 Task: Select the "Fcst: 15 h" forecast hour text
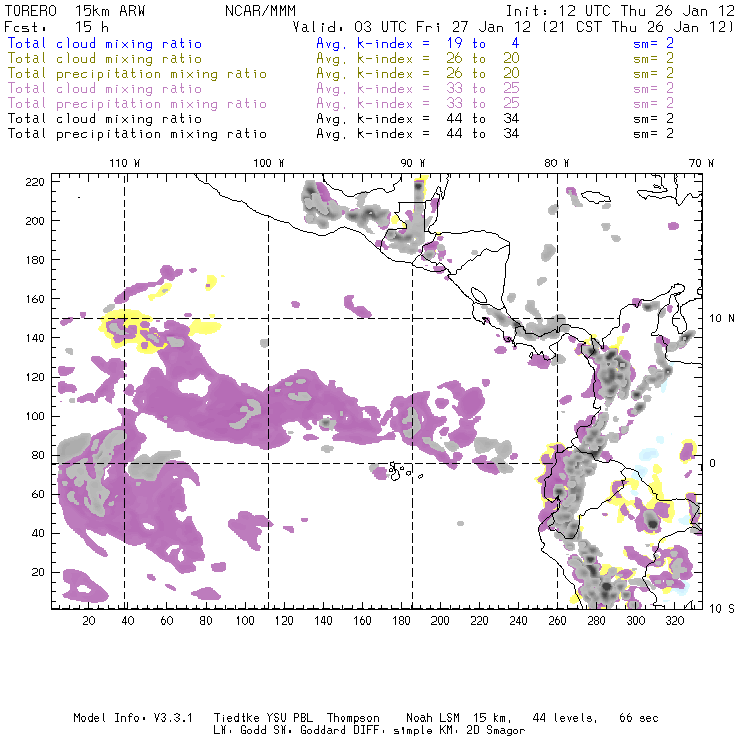point(57,27)
